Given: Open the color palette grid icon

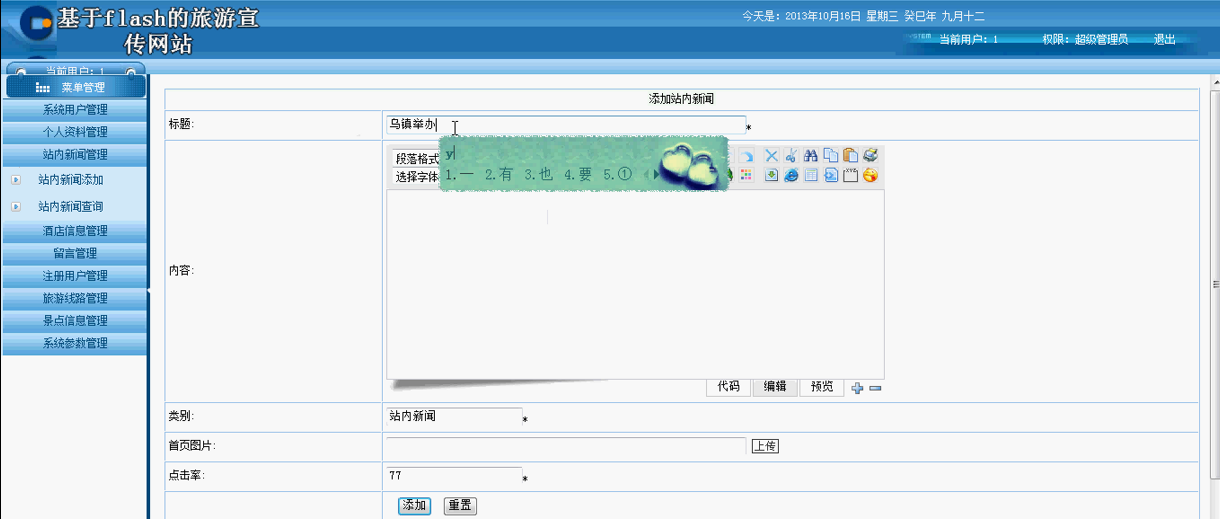Looking at the screenshot, I should (x=746, y=175).
